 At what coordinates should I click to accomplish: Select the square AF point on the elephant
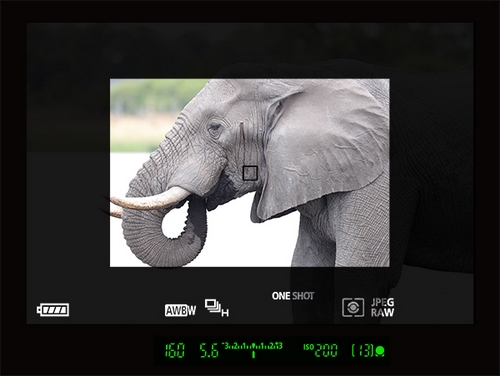pos(250,173)
